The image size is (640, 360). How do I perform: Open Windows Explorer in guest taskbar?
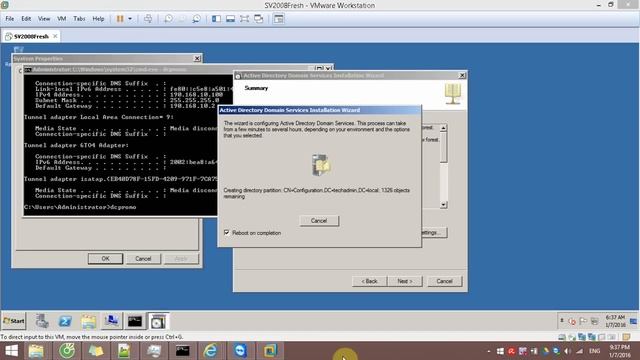(x=88, y=321)
